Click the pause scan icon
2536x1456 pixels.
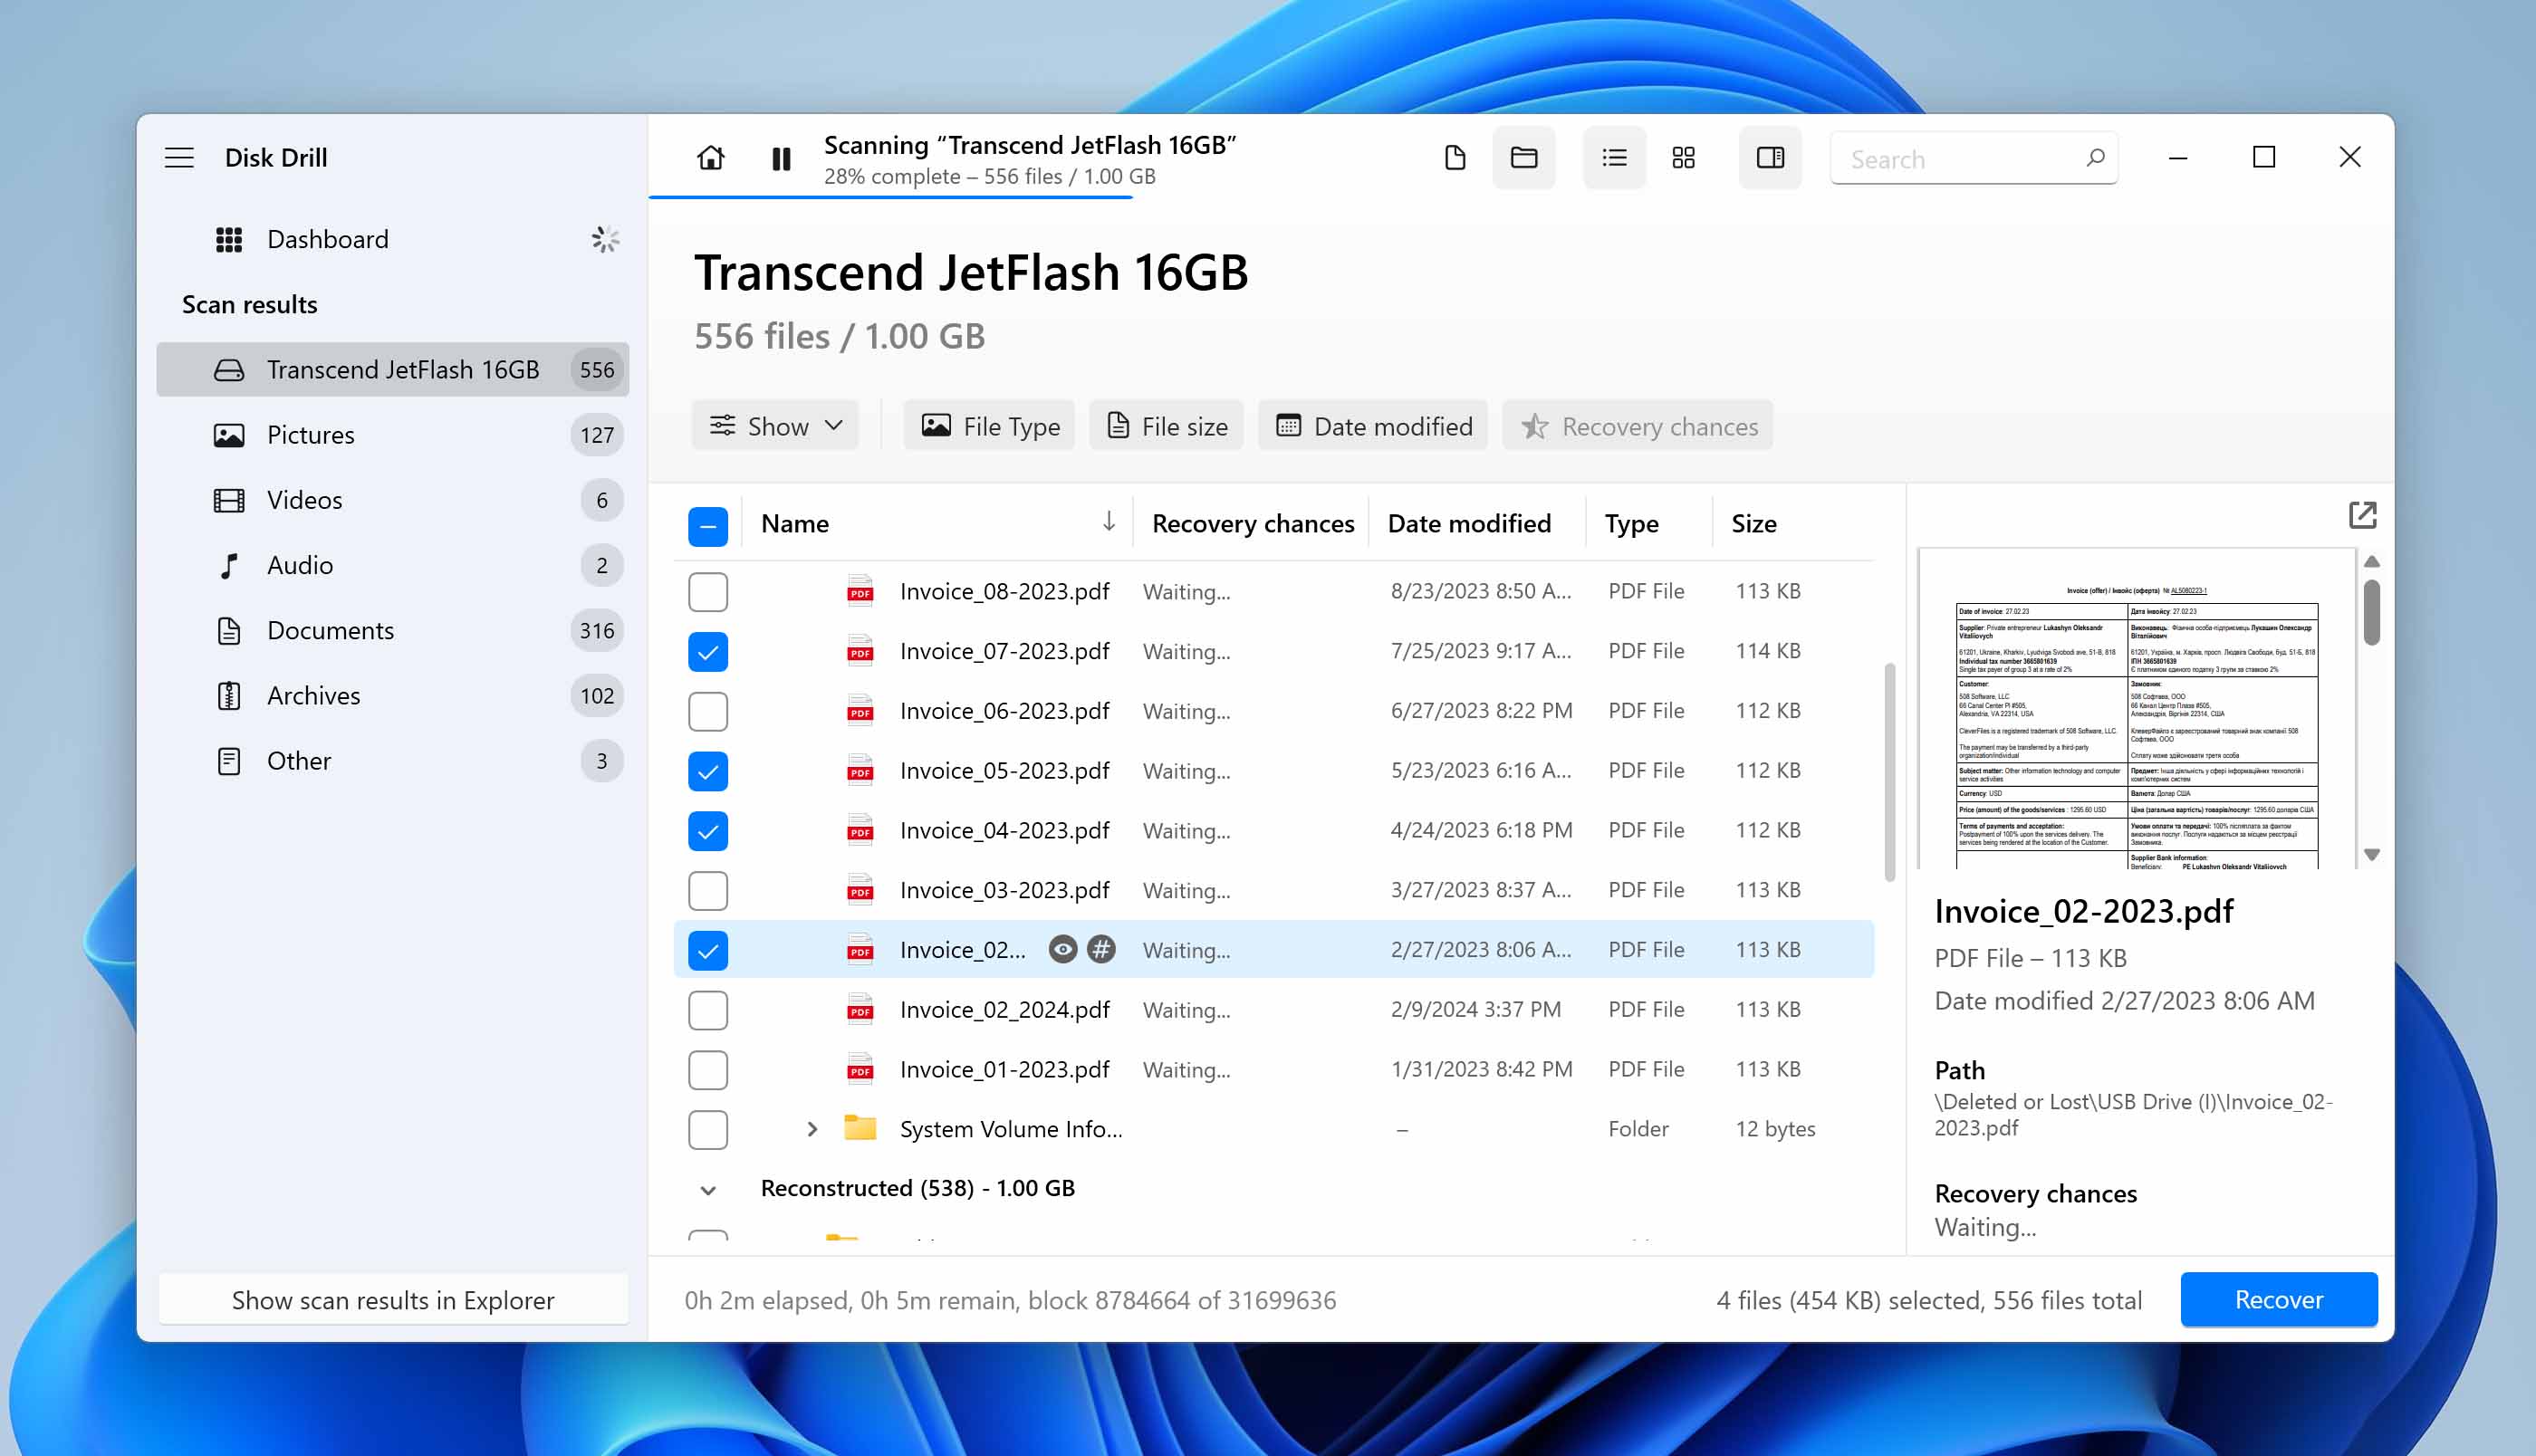pyautogui.click(x=781, y=158)
